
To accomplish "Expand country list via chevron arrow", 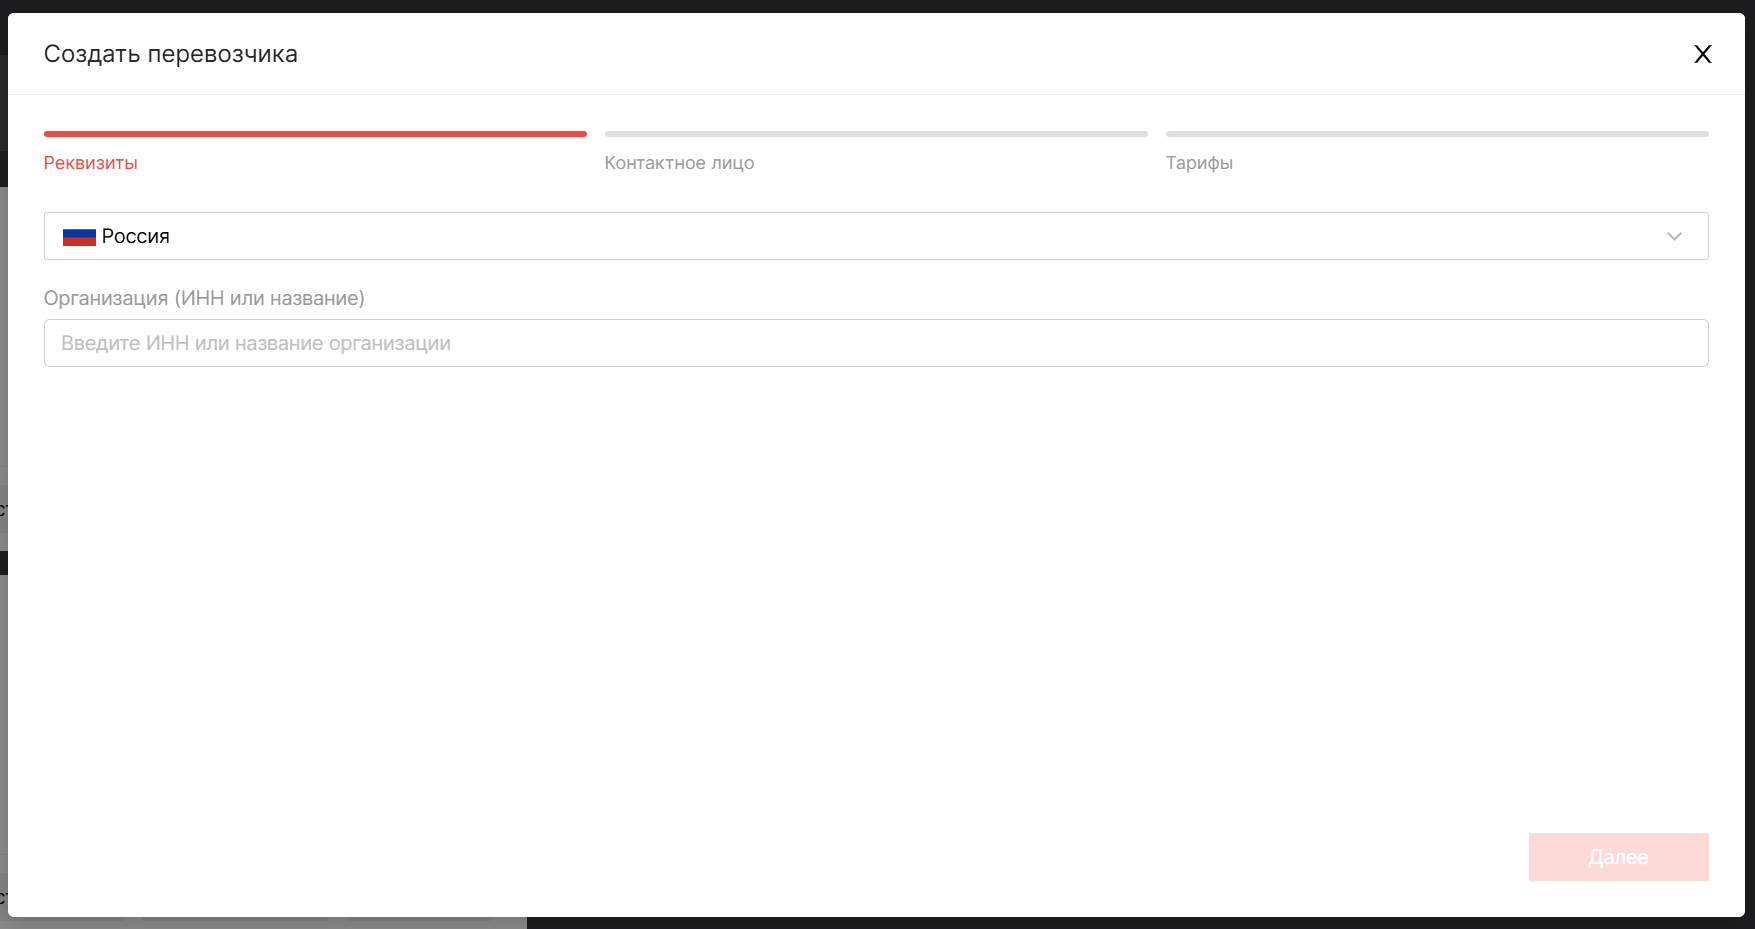I will [x=1674, y=236].
